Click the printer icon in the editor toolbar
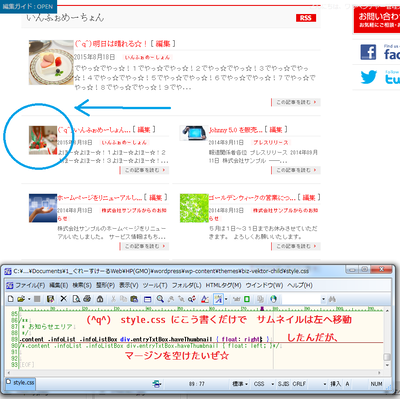Image resolution: width=400 pixels, height=399 pixels. pyautogui.click(x=87, y=299)
